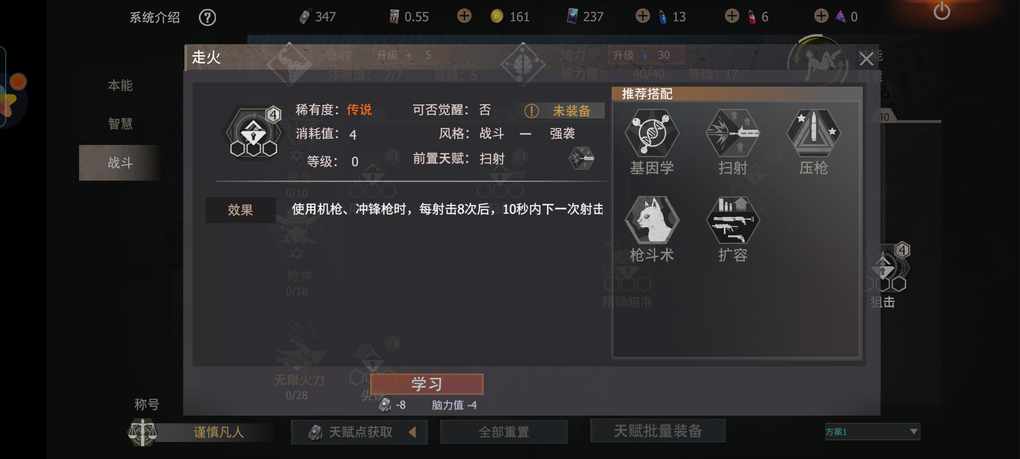1020x459 pixels.
Task: Click the 走火 talent hexagon icon
Action: (252, 133)
